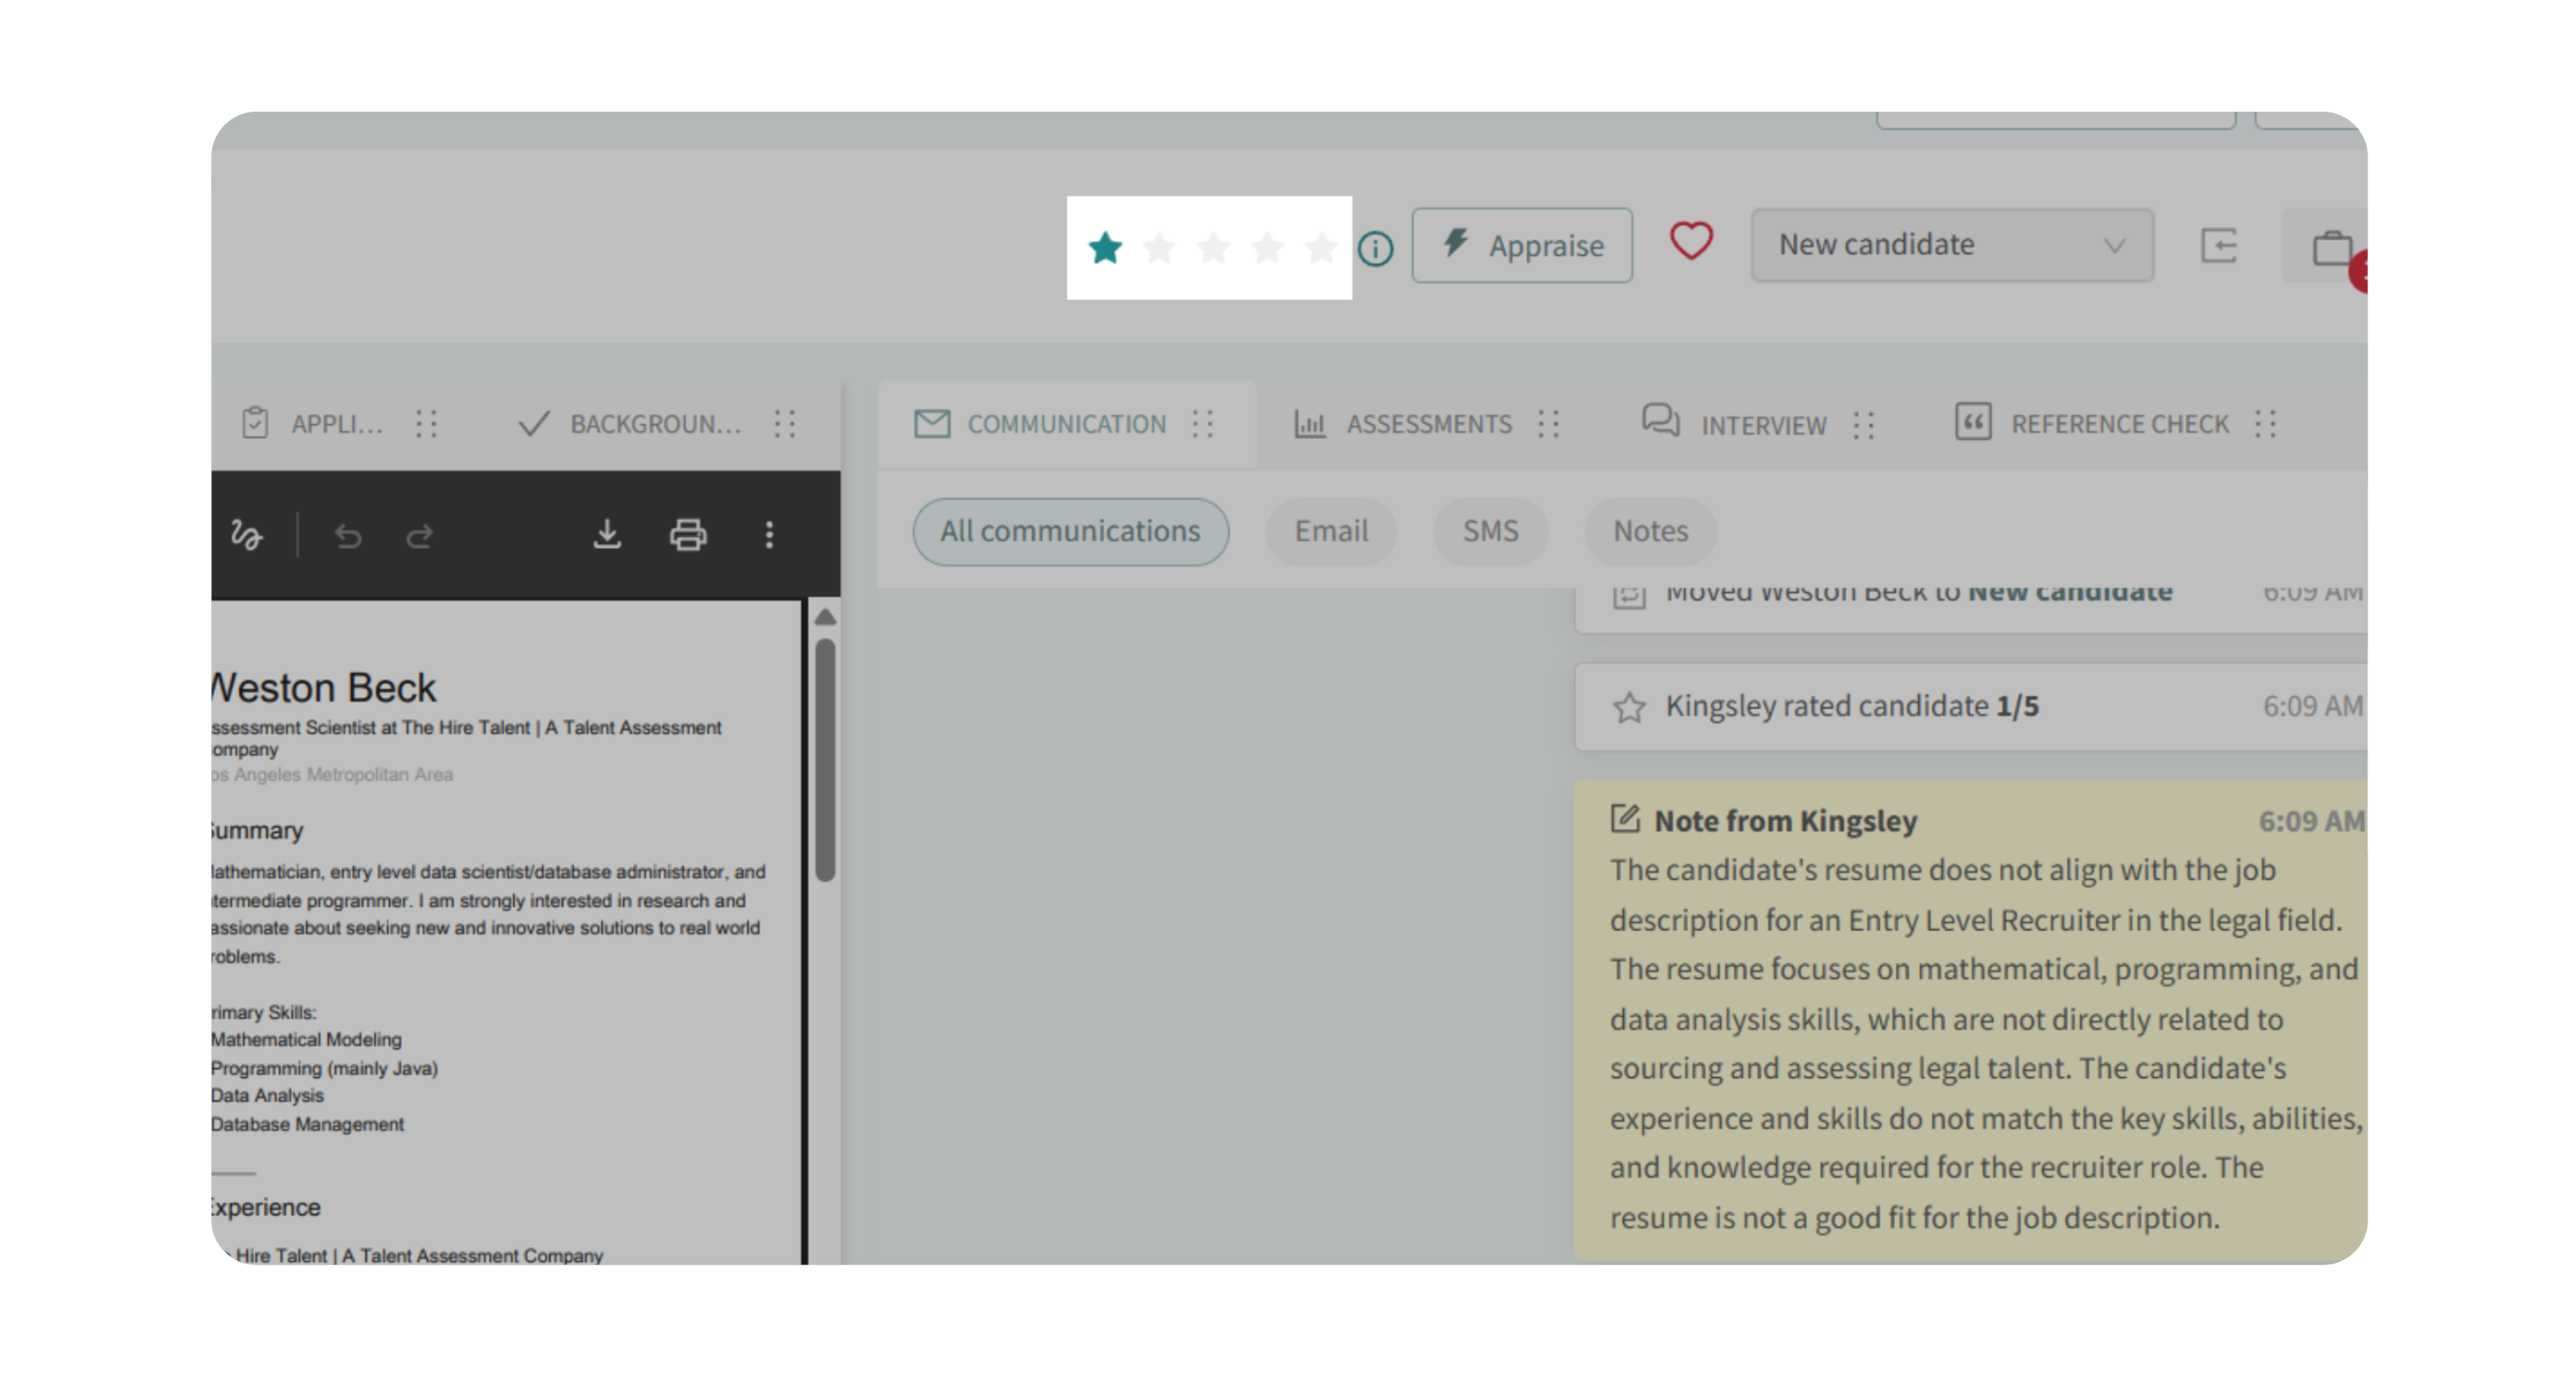Screen dimensions: 2576x1382
Task: Select the Background tab
Action: click(654, 424)
